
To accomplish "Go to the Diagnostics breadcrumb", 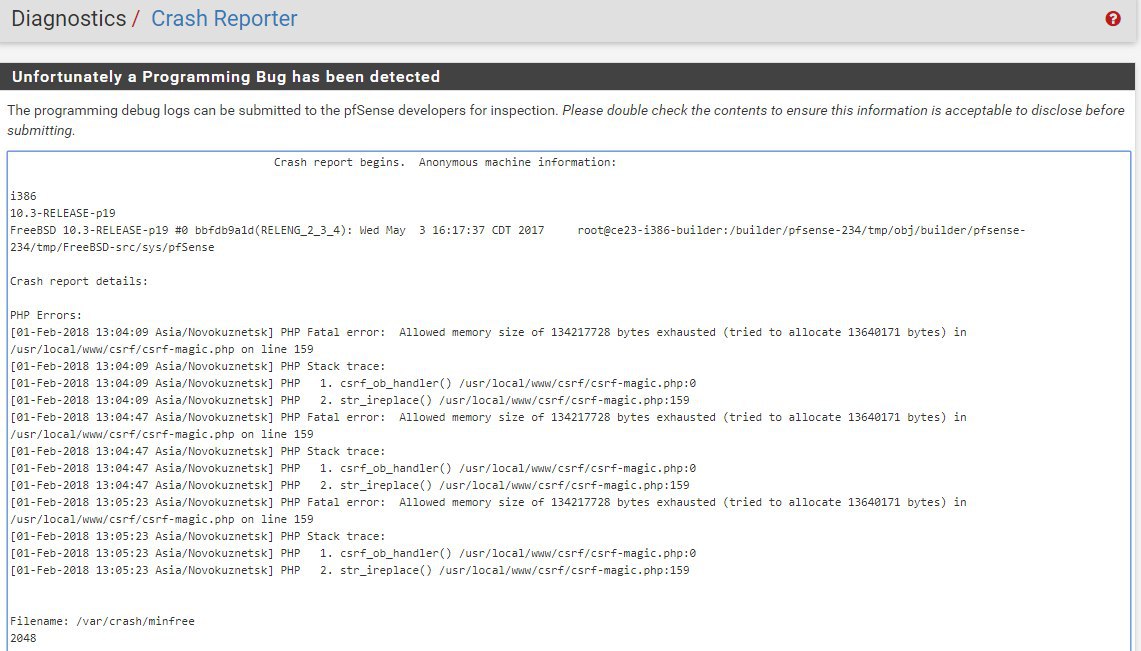I will [68, 18].
